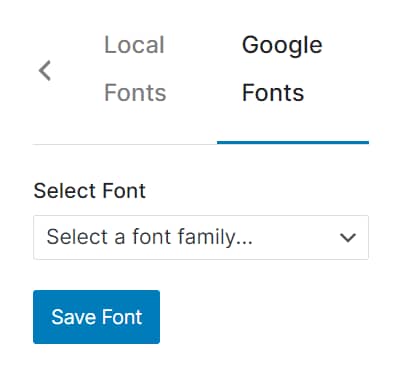Return to the previous panel via chevron
Image resolution: width=399 pixels, height=370 pixels.
tap(45, 70)
